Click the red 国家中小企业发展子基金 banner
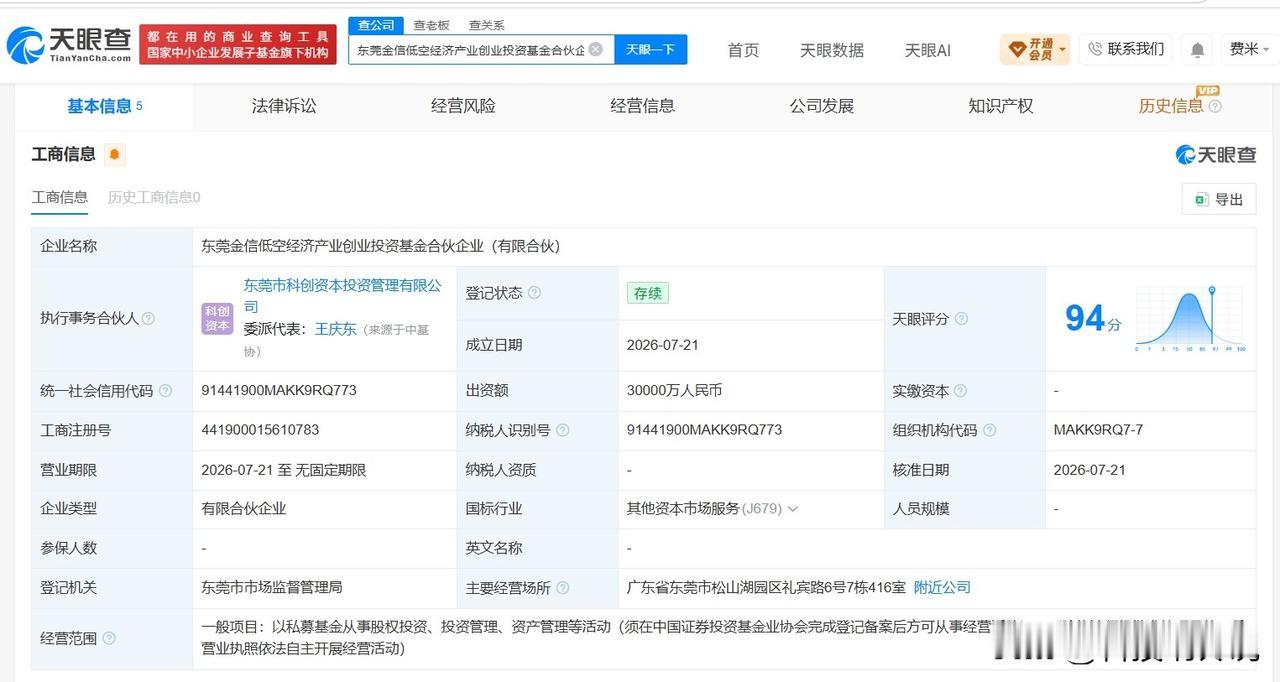Image resolution: width=1280 pixels, height=682 pixels. [x=238, y=45]
